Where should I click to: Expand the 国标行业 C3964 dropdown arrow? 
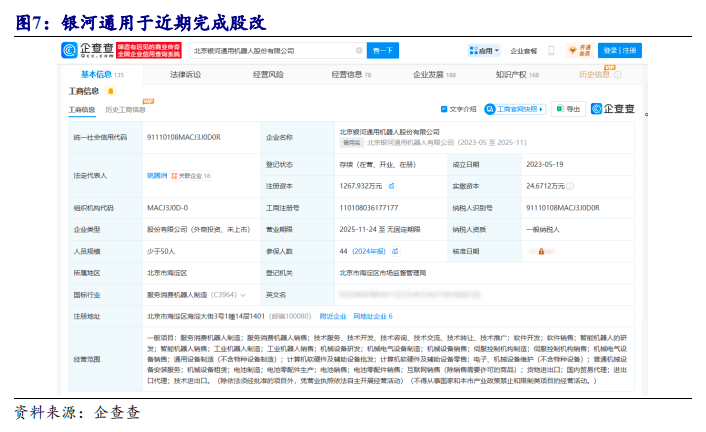[241, 294]
